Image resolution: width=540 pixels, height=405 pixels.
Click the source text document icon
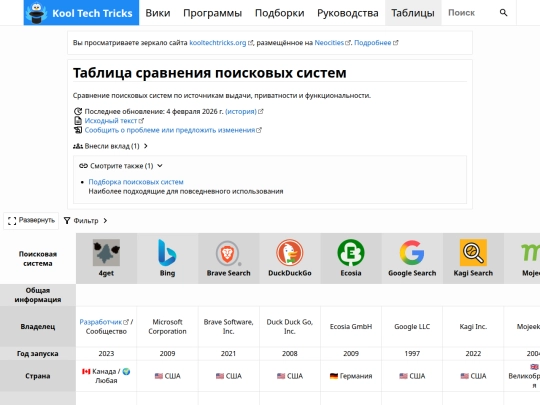78,121
